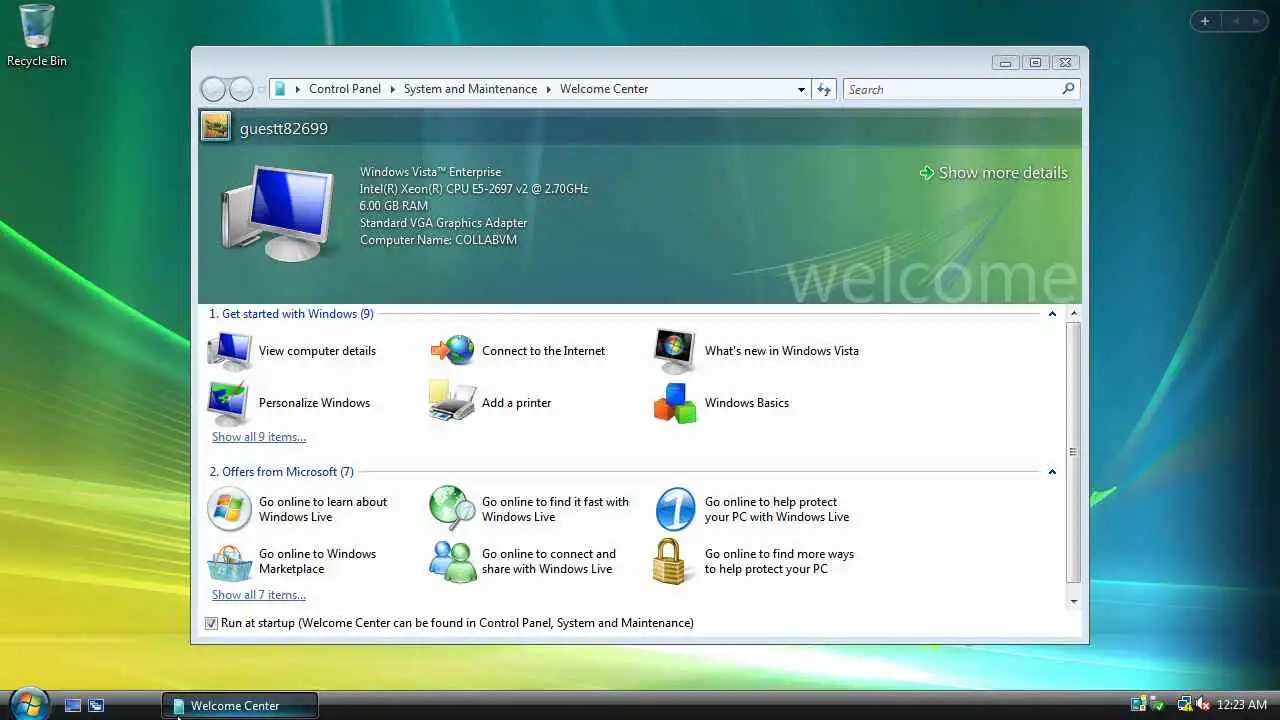Click the network warning tray icon
Image resolution: width=1280 pixels, height=720 pixels.
coord(1184,705)
